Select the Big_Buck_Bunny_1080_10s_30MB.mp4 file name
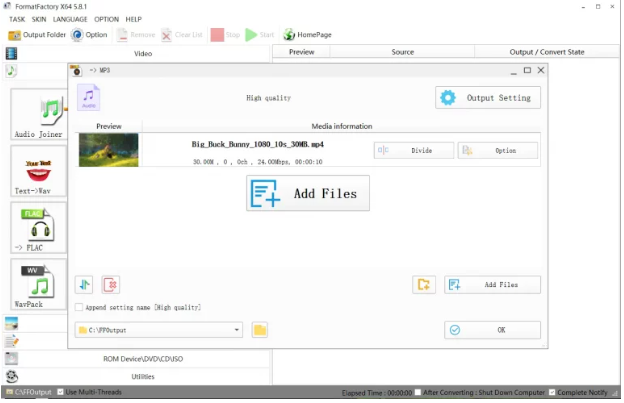The image size is (624, 403). 257,144
